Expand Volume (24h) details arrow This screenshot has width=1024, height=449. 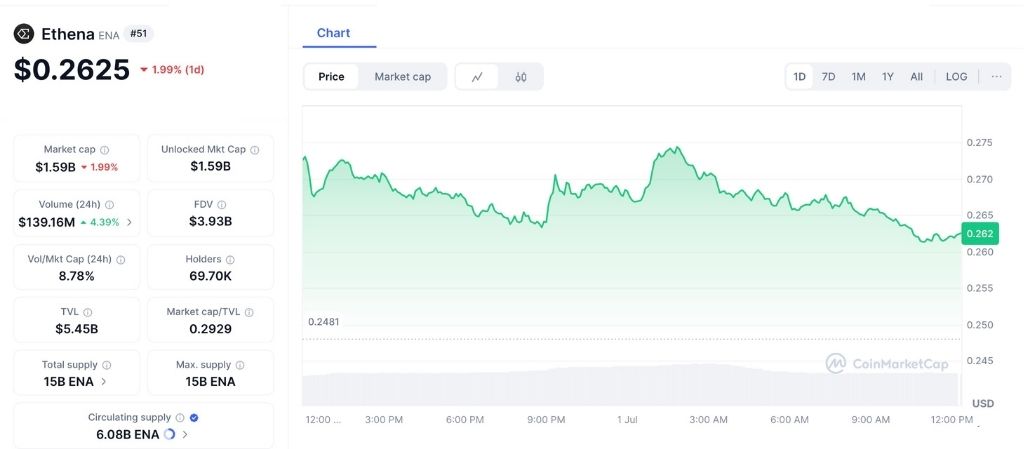129,222
